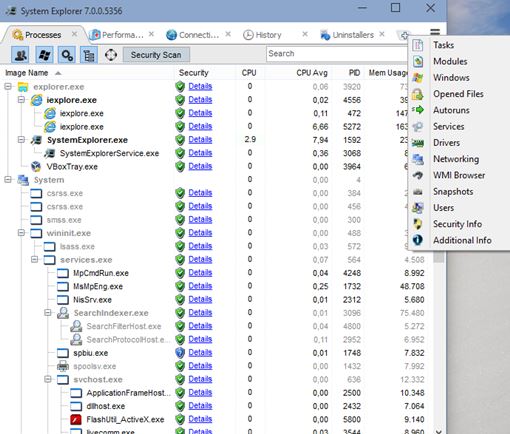Collapse the wininit.exe node

[x=21, y=233]
